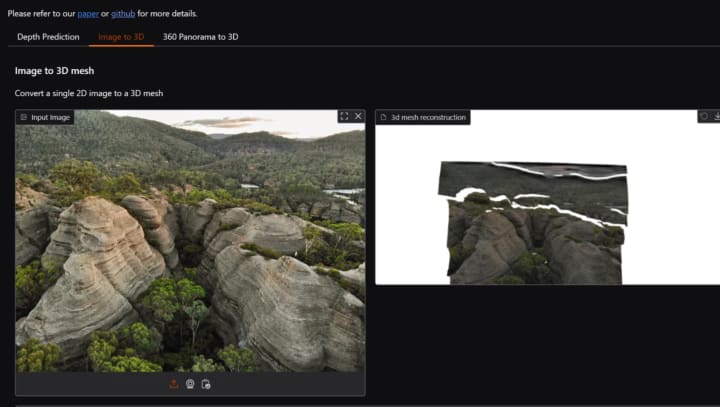Viewport: 720px width, 407px height.
Task: Reset the 3D mesh view with undo icon
Action: [x=703, y=116]
